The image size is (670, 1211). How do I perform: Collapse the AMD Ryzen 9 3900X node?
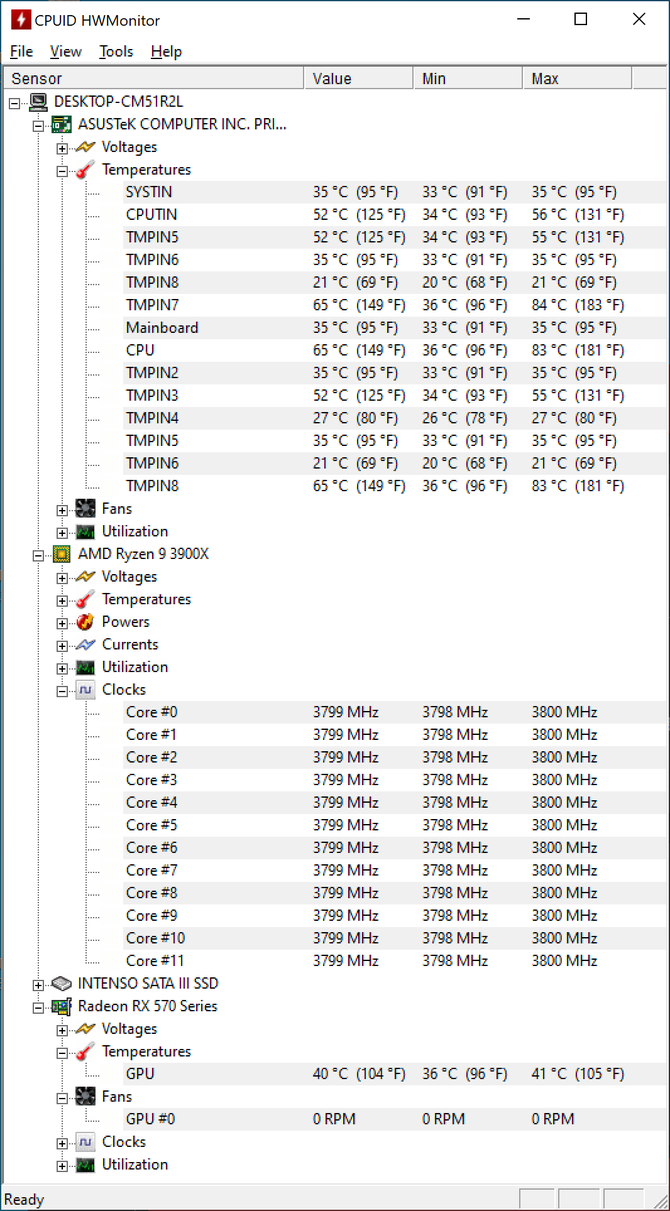point(38,554)
